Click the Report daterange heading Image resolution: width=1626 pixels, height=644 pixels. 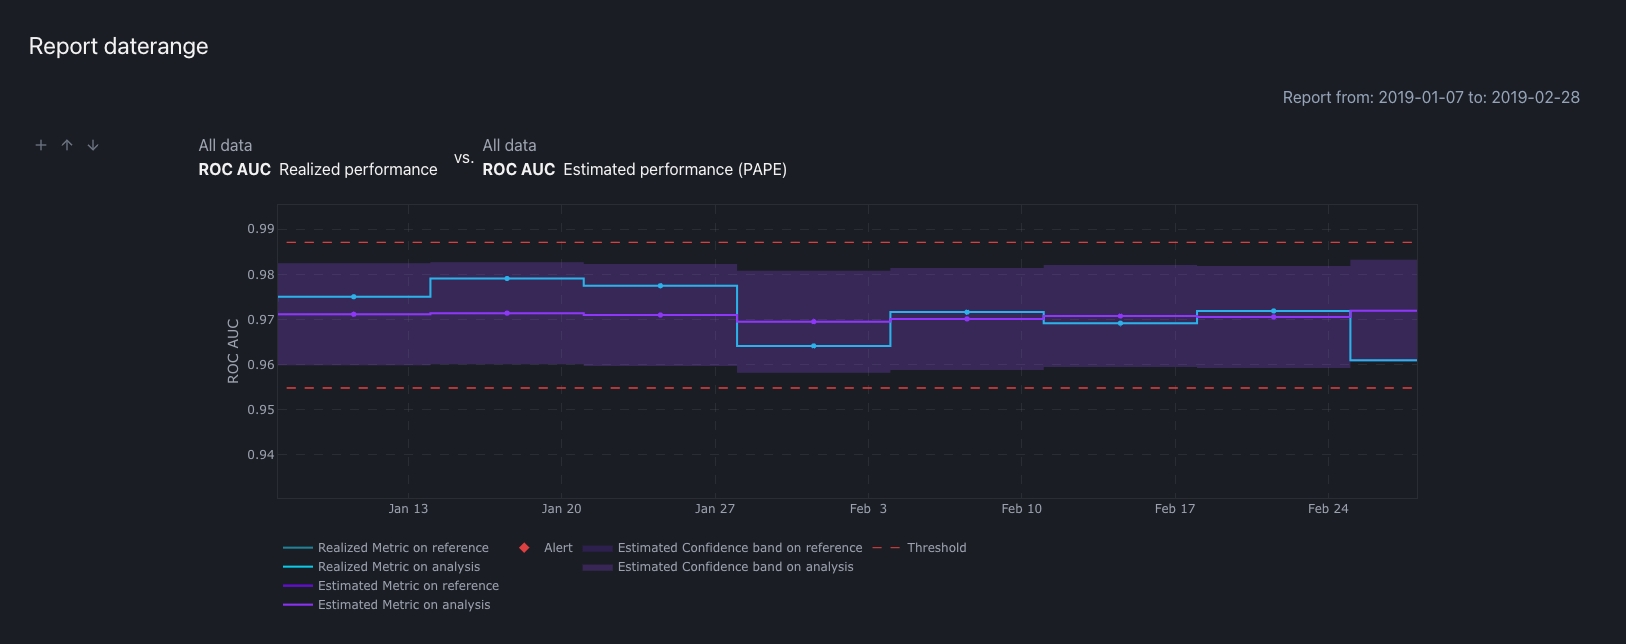pos(118,46)
